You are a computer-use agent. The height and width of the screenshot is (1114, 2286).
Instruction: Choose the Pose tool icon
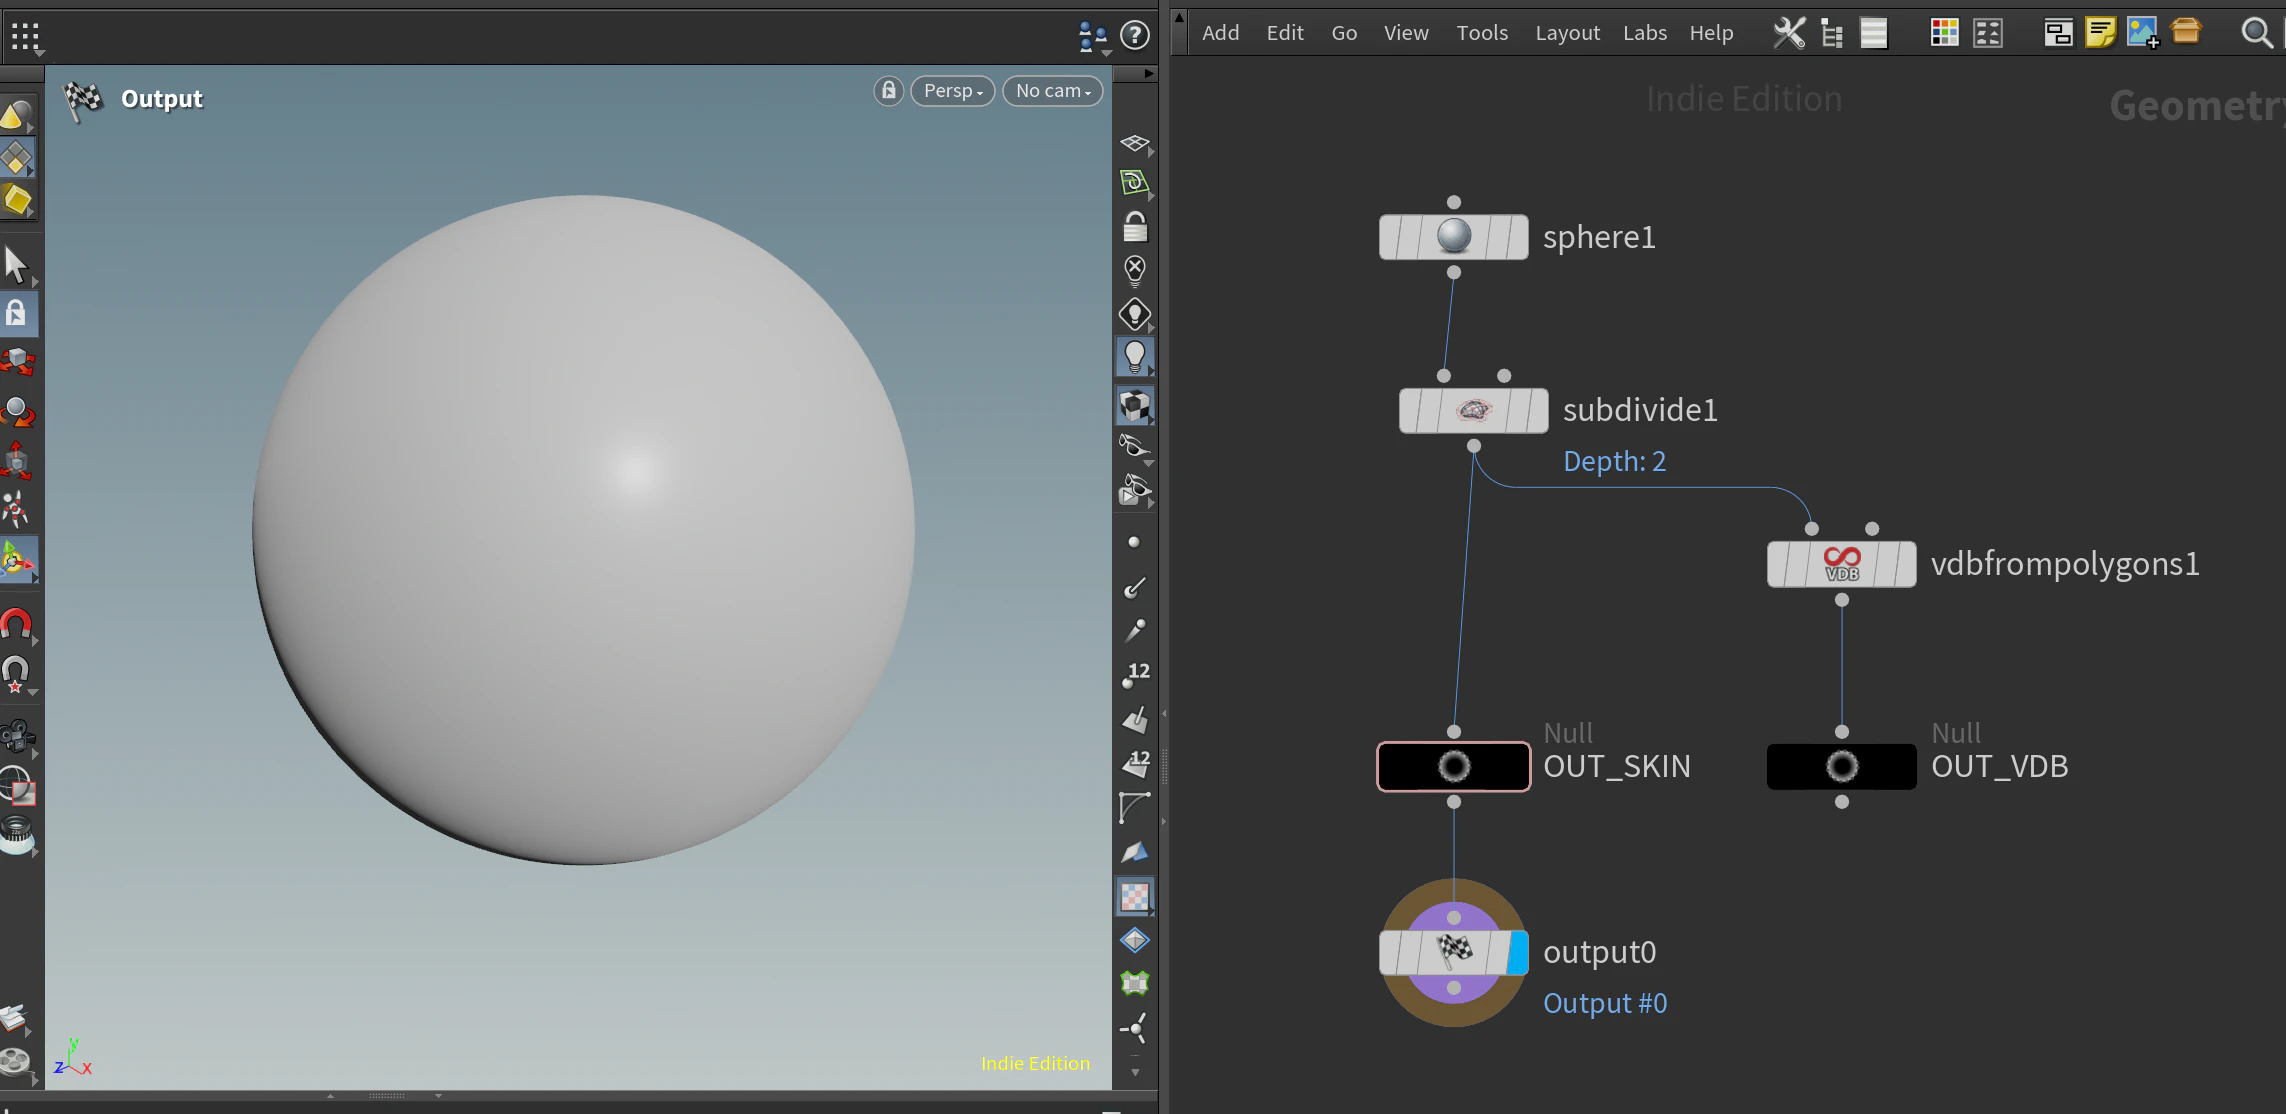(x=16, y=509)
